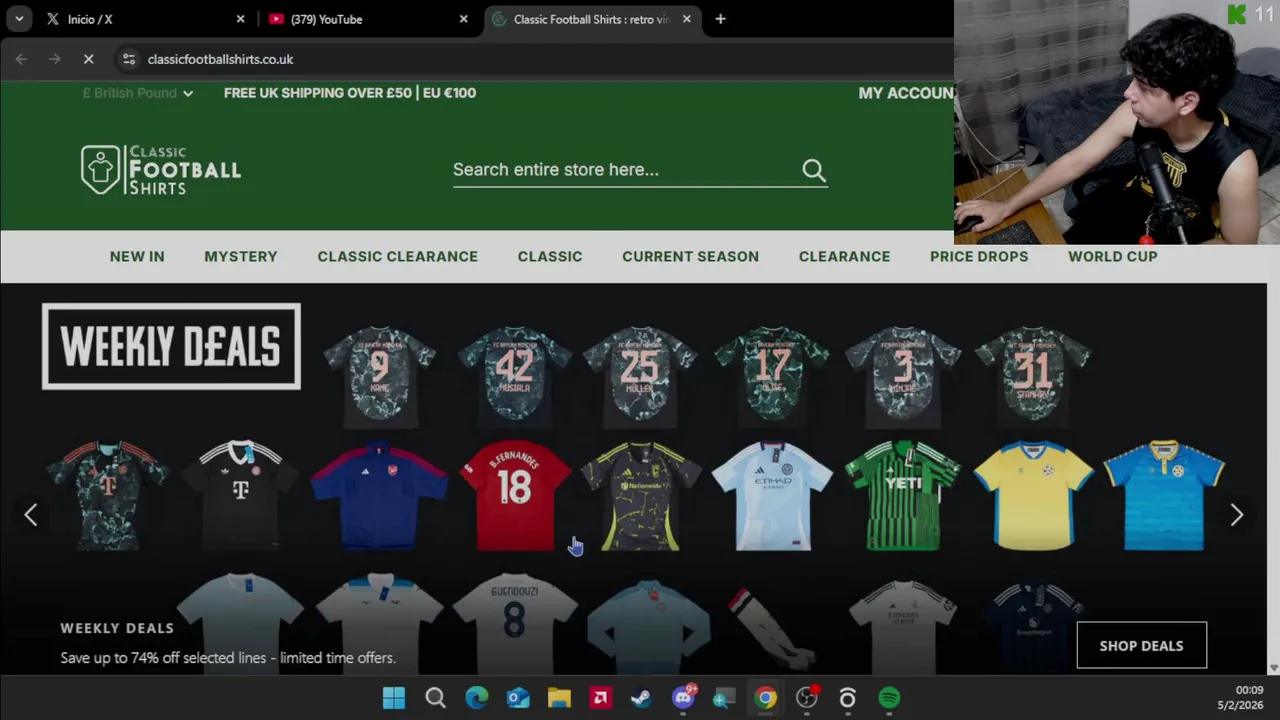Open the CLASSIC CLEARANCE menu

click(x=398, y=257)
